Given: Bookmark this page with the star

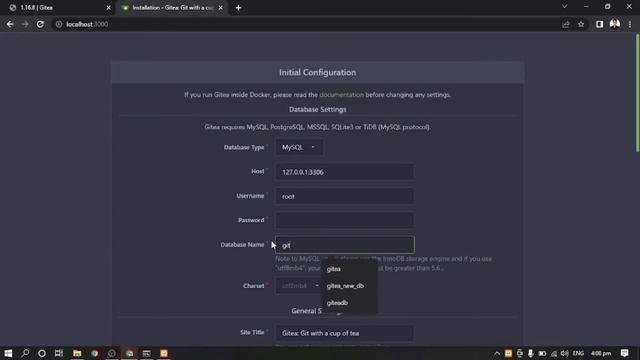Looking at the screenshot, I should [x=581, y=24].
